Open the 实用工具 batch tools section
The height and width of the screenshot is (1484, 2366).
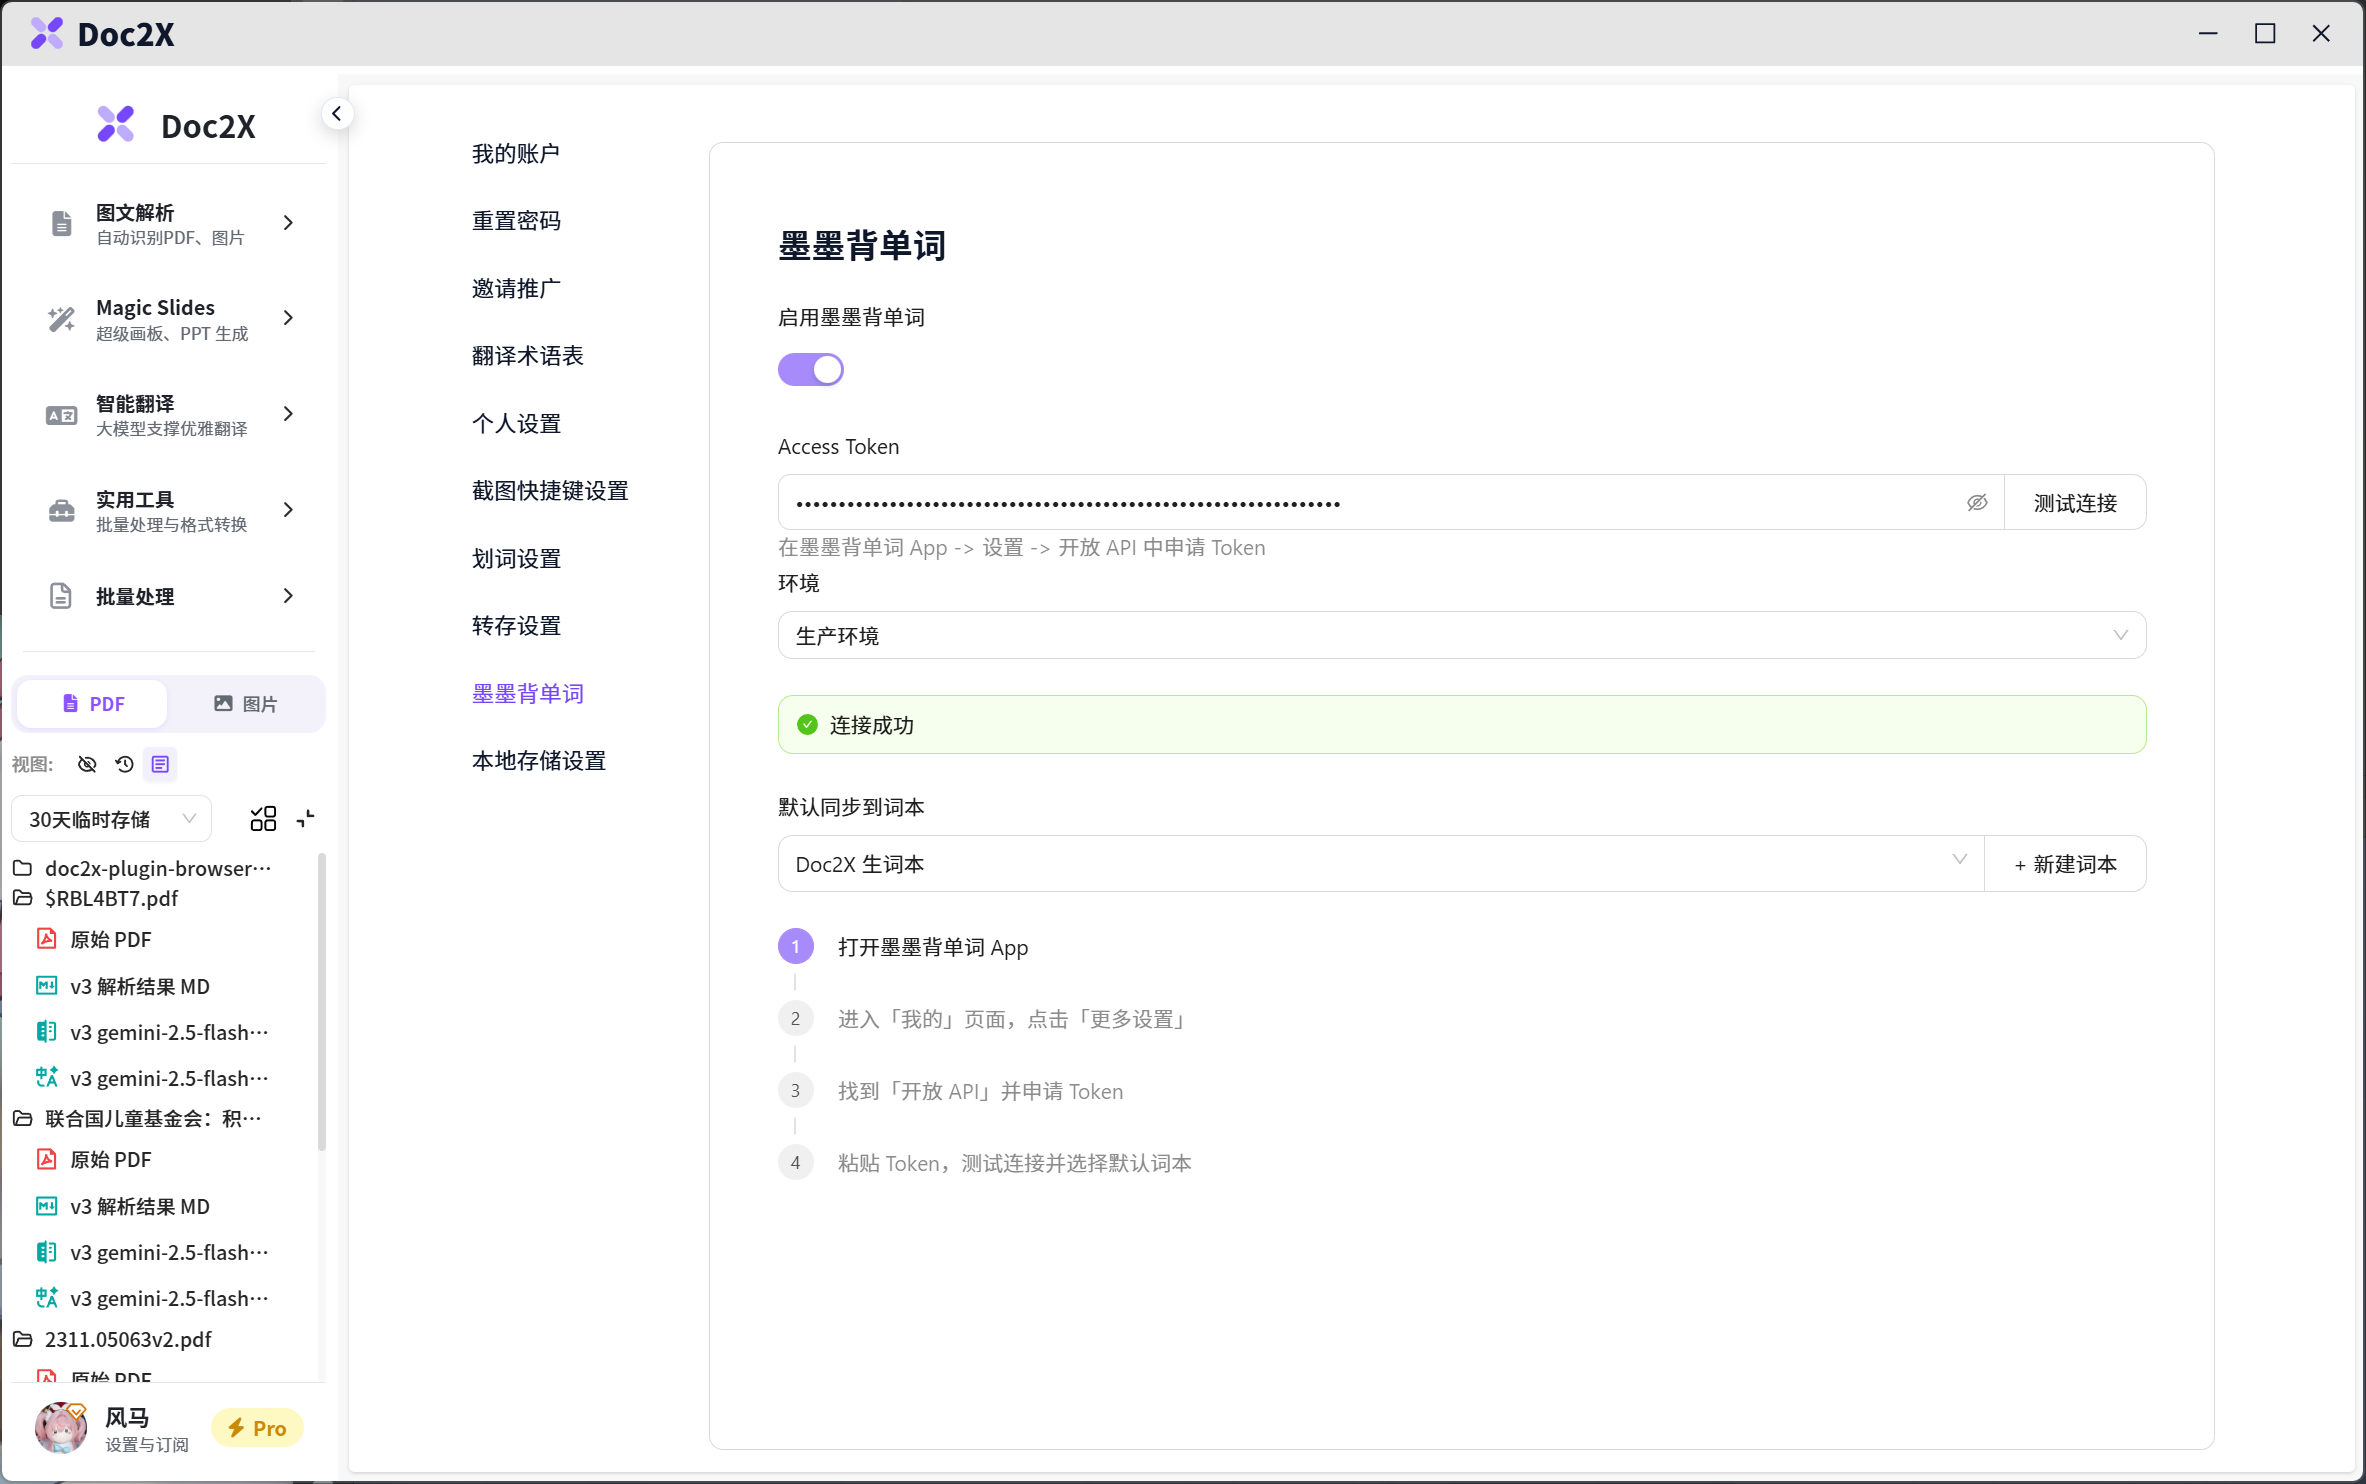tap(168, 510)
